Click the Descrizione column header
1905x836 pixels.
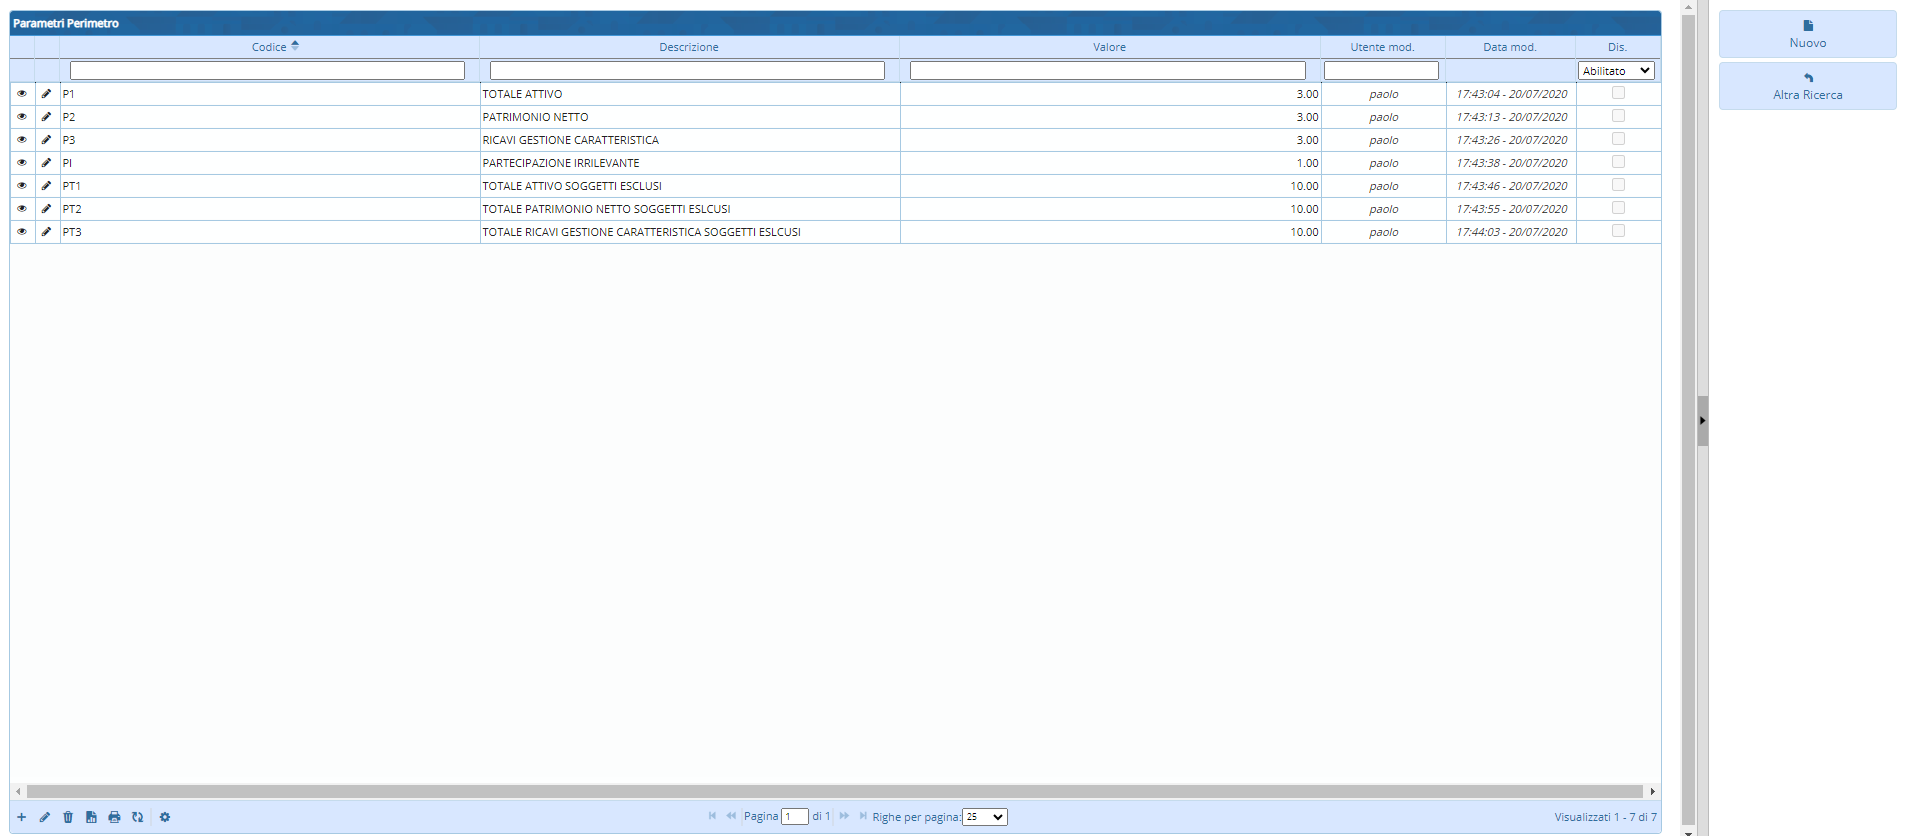(x=688, y=47)
